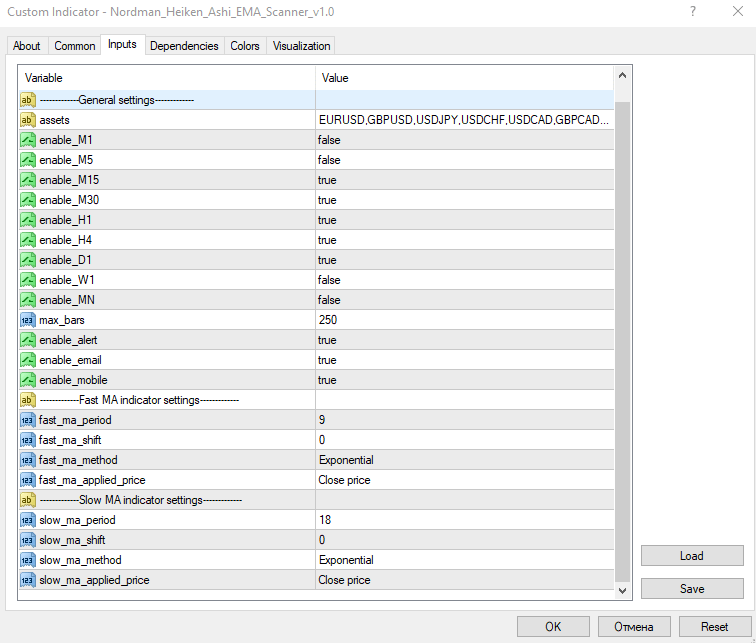
Task: Open fast_ma_applied_price Close price list
Action: click(x=465, y=480)
